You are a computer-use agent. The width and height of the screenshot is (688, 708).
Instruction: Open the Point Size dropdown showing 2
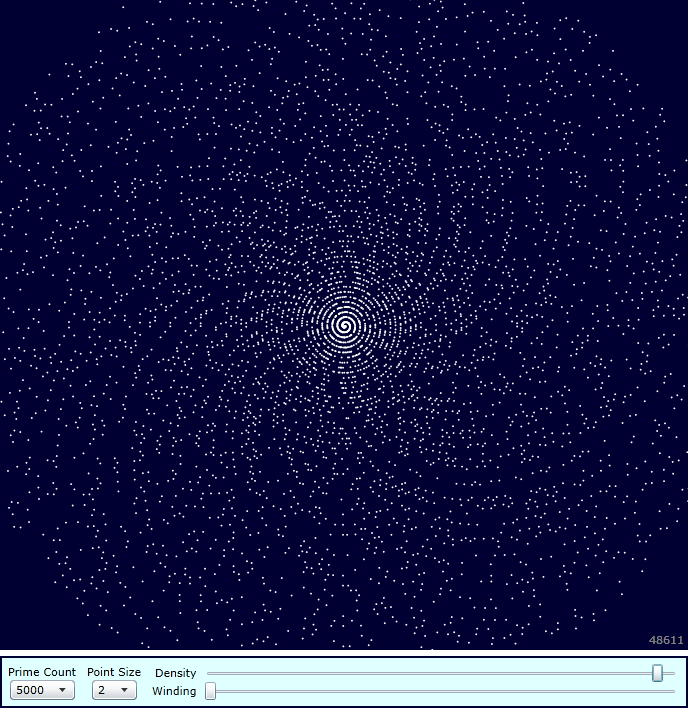[x=114, y=690]
